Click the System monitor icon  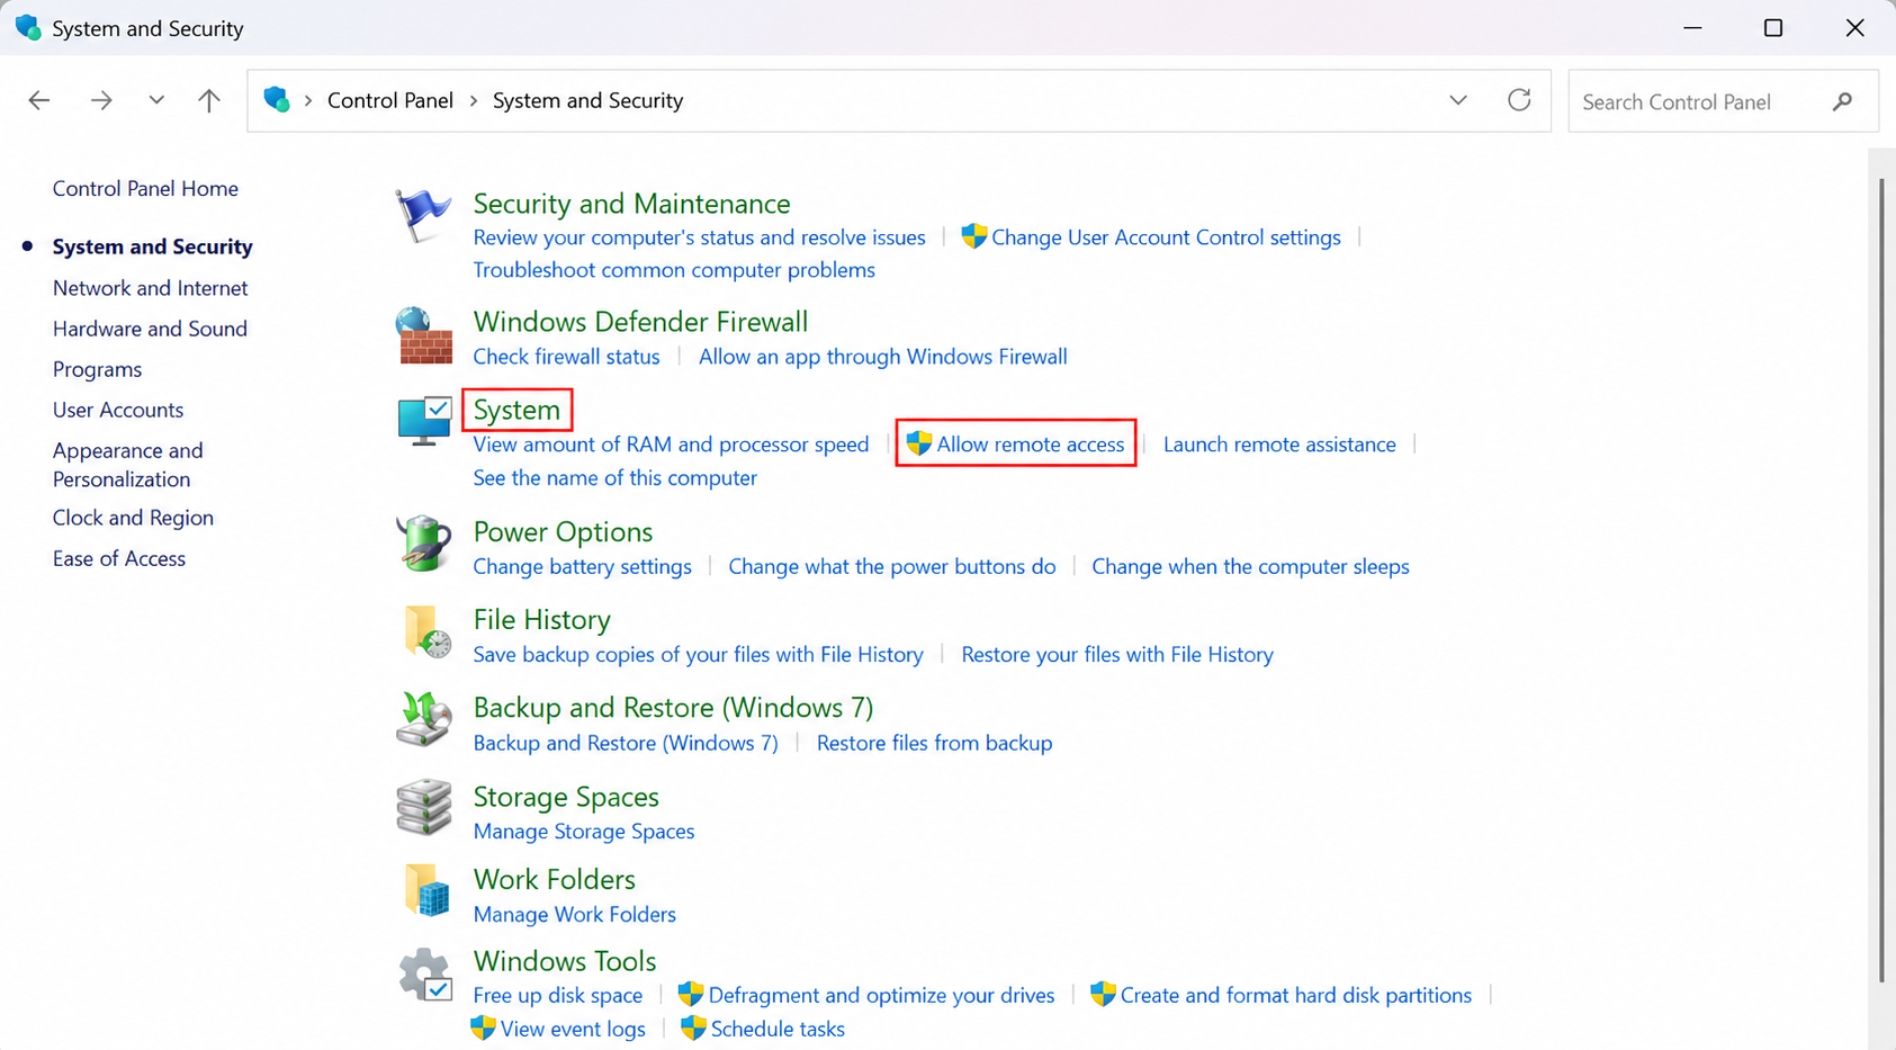424,421
